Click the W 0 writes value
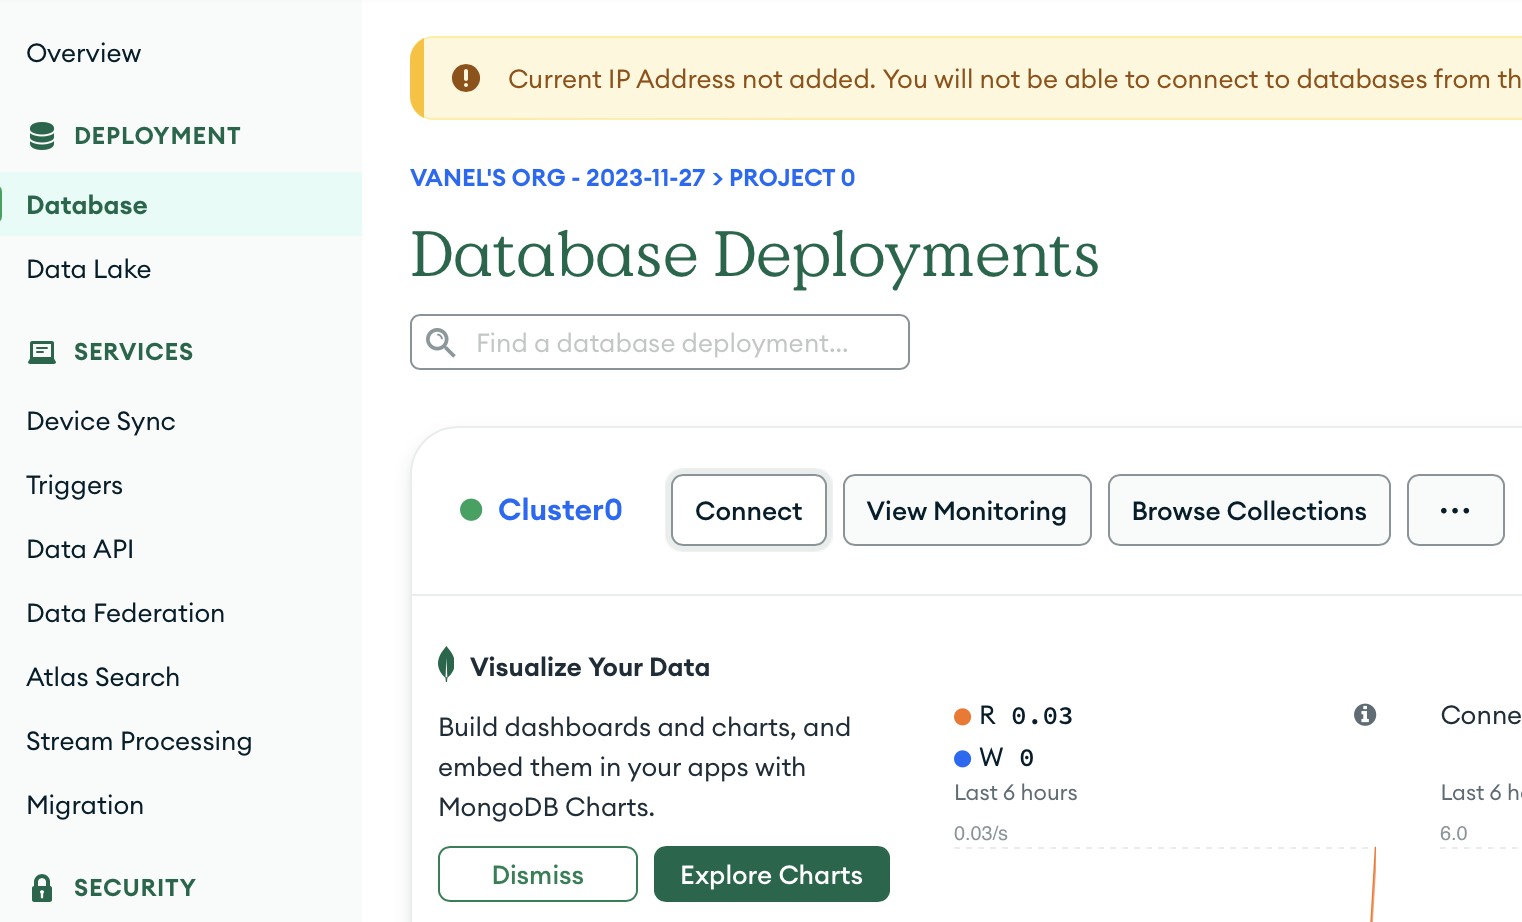This screenshot has height=922, width=1522. coord(1007,758)
